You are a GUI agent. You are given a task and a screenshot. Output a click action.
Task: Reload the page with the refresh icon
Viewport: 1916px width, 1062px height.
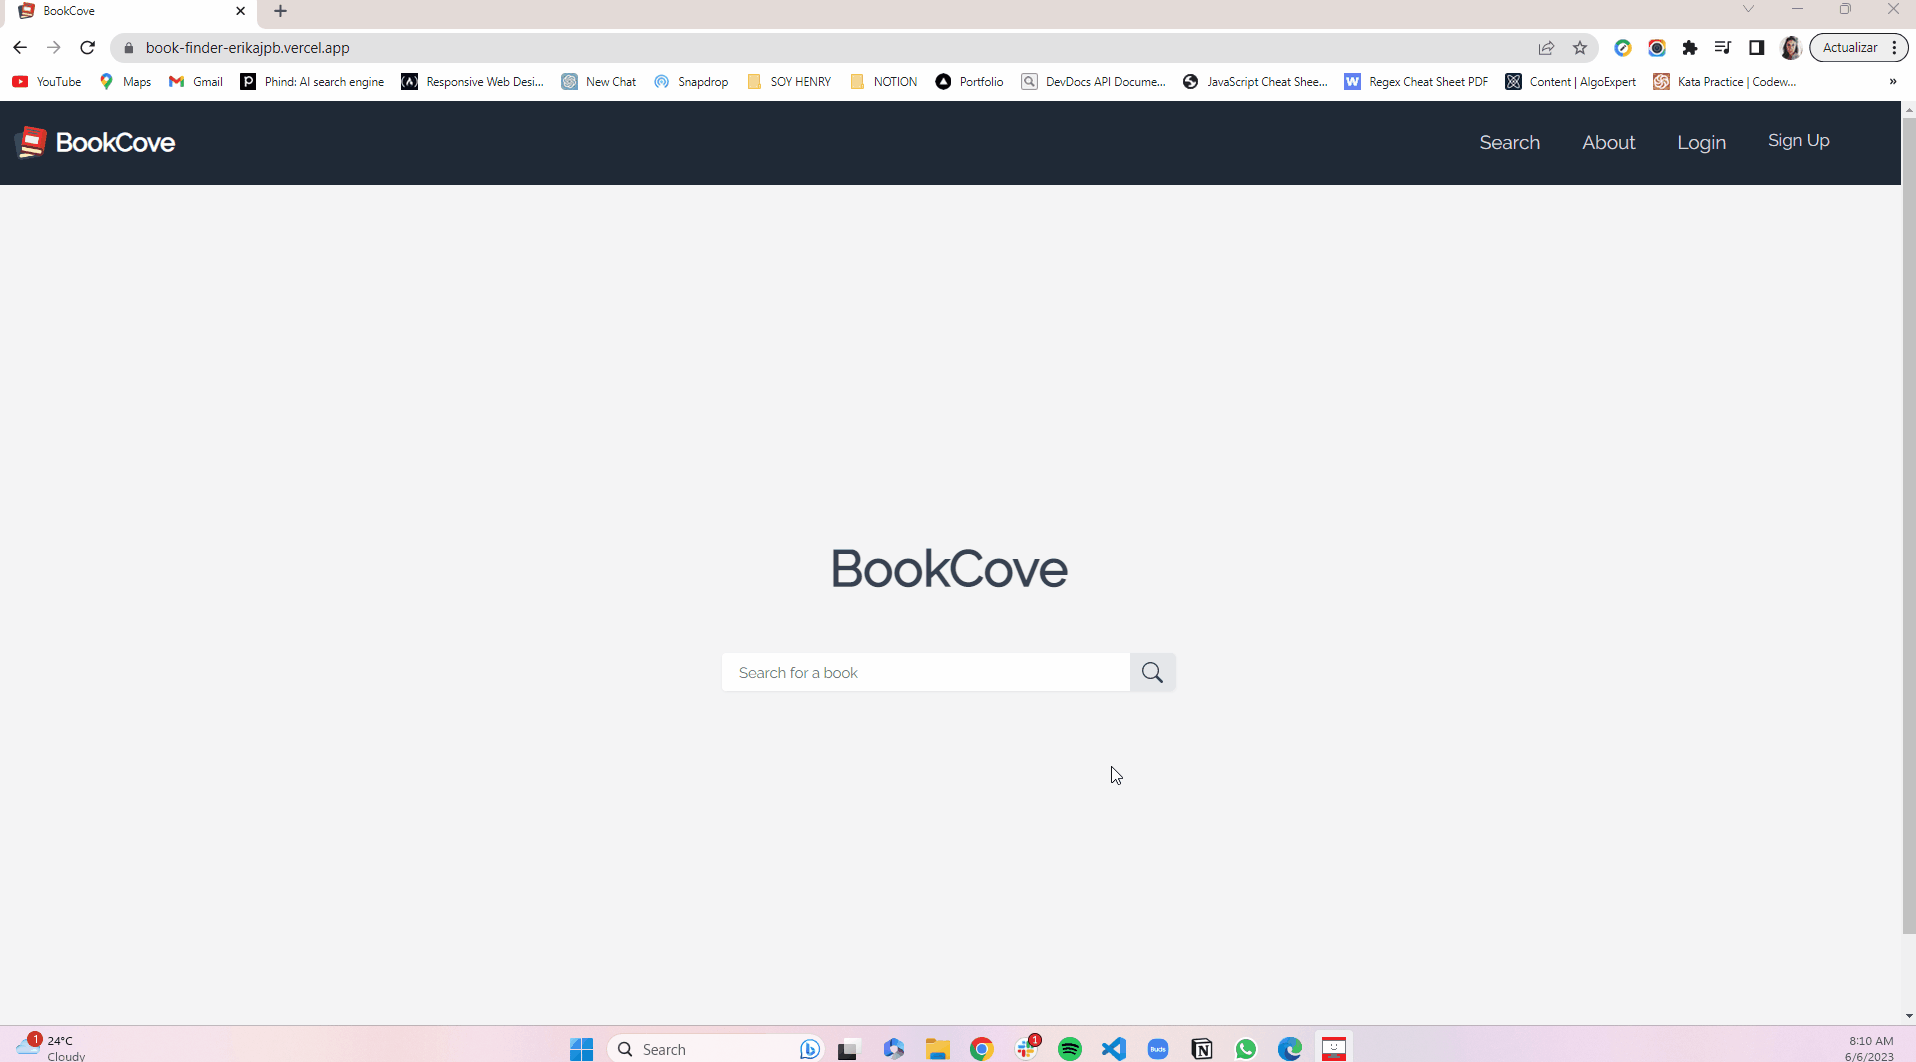click(x=88, y=47)
